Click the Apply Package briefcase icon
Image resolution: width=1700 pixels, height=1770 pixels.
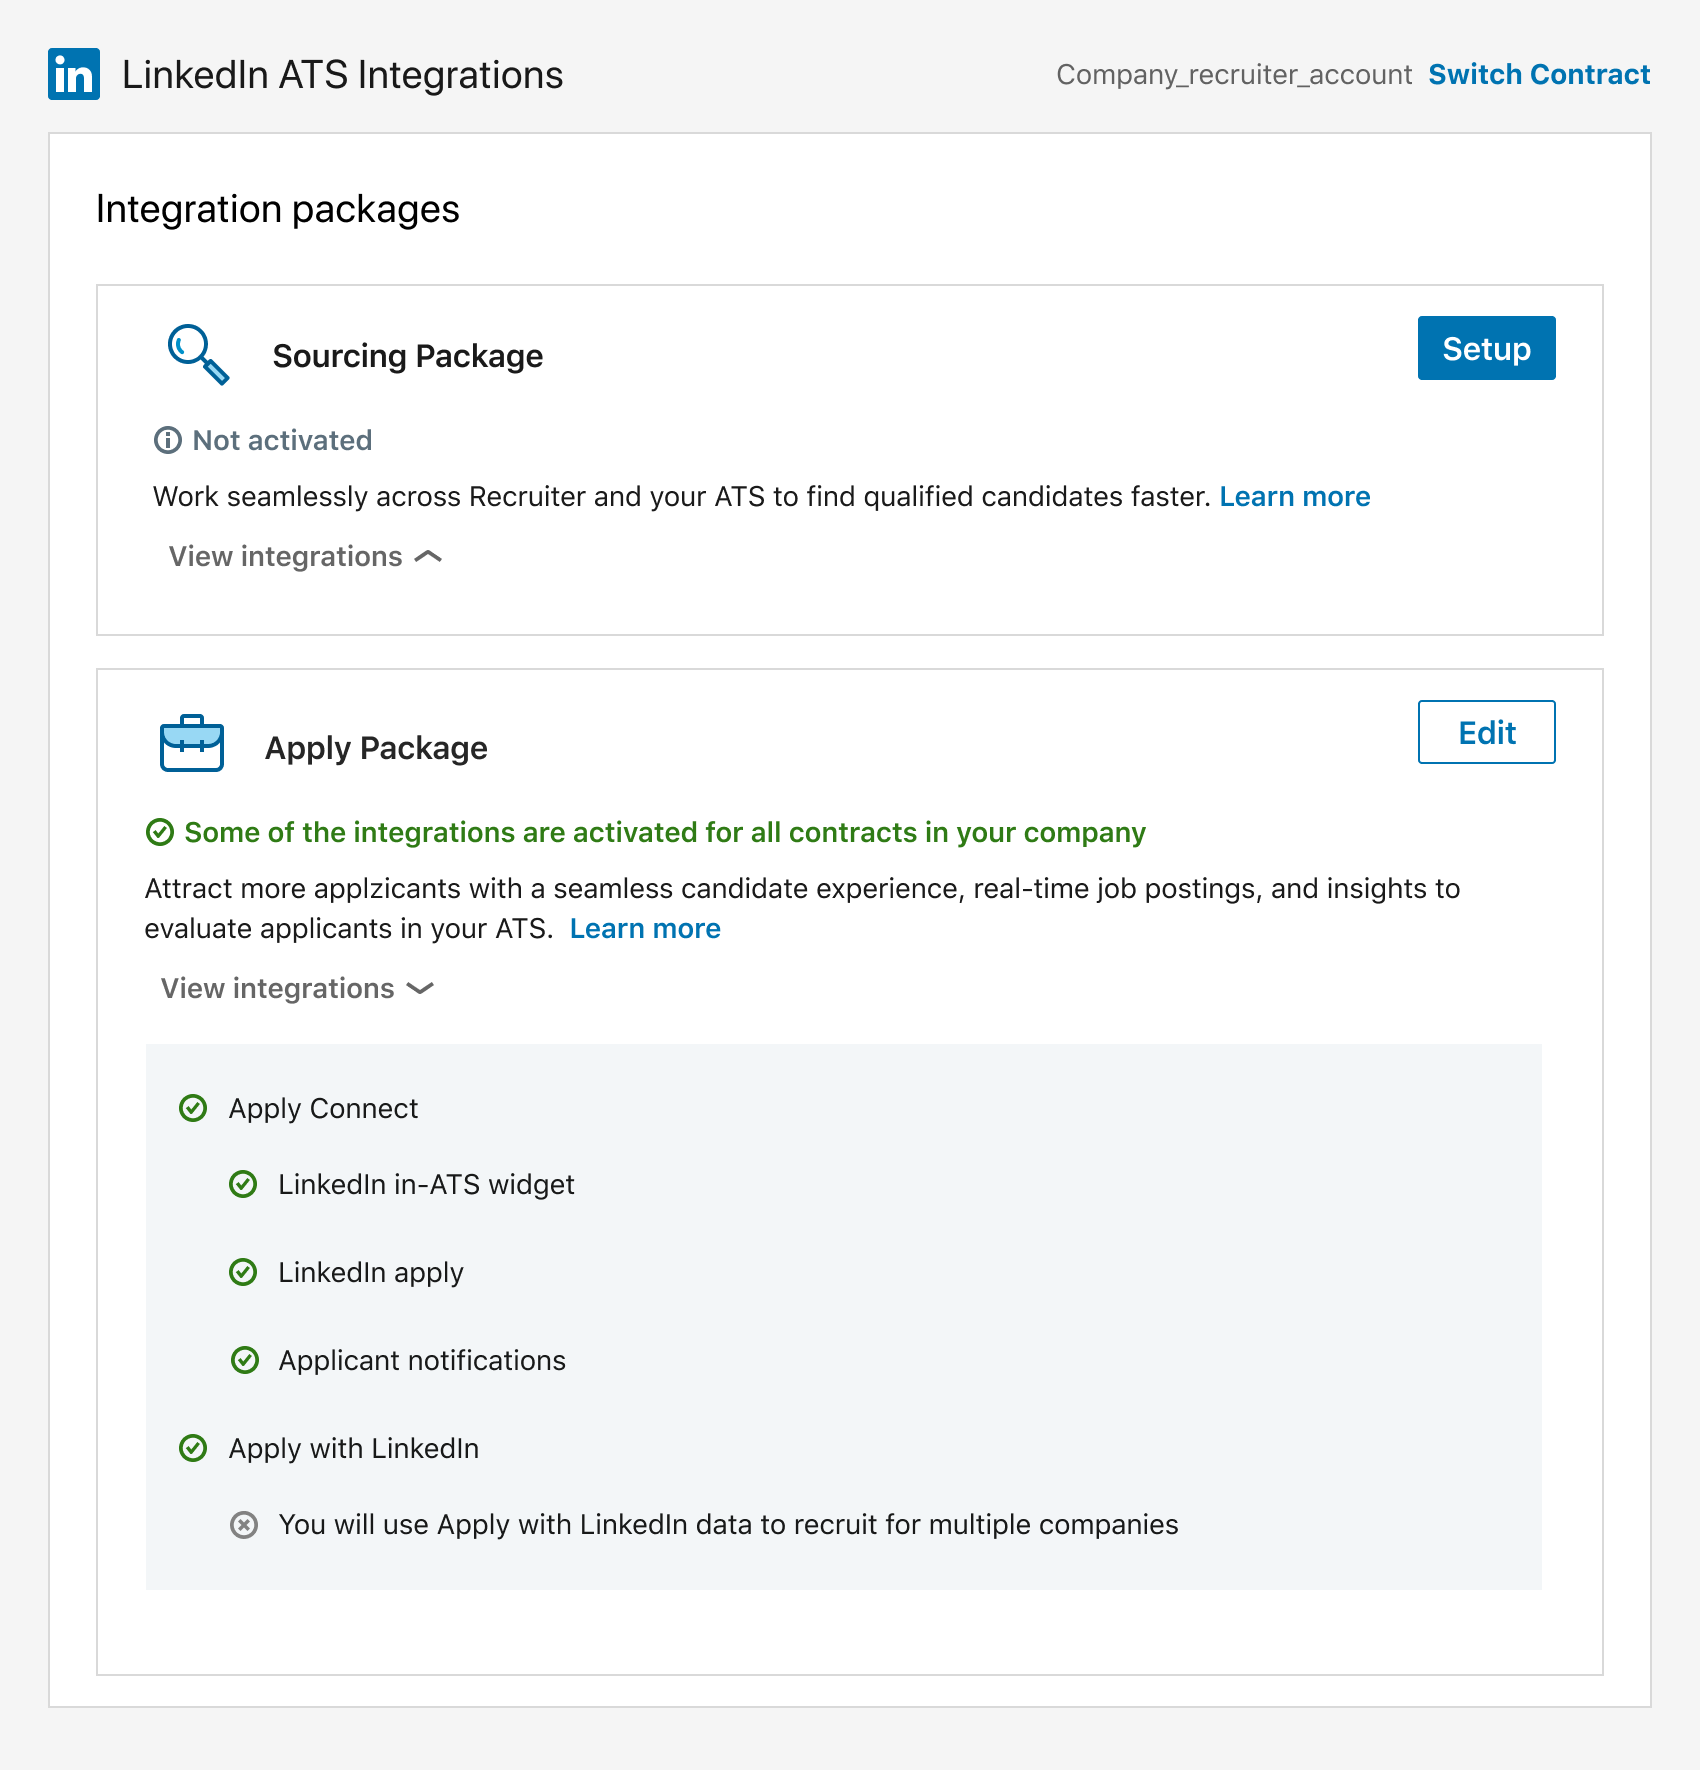[192, 743]
